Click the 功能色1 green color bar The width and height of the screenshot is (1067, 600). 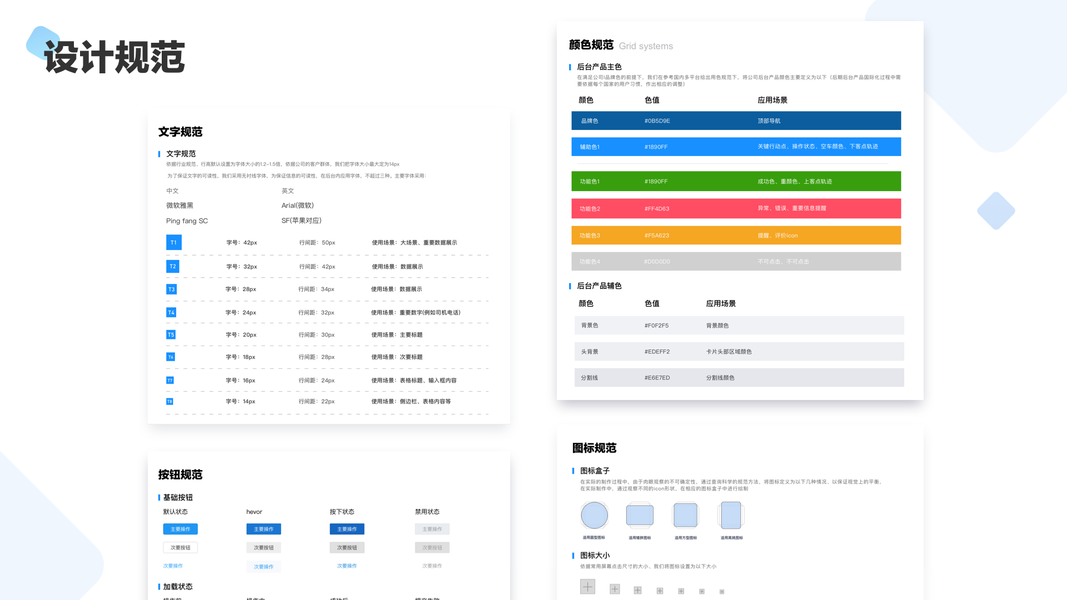pyautogui.click(x=736, y=181)
